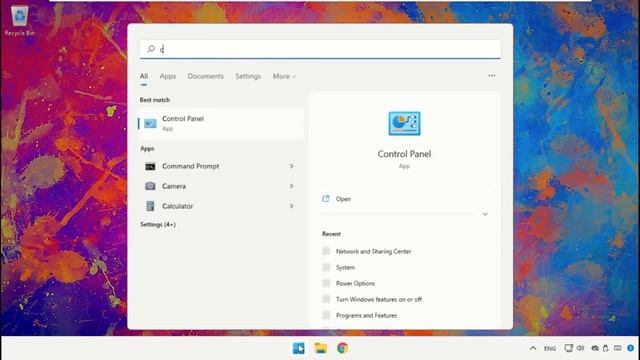Open Calculator from Apps list
The height and width of the screenshot is (360, 640).
[x=221, y=206]
